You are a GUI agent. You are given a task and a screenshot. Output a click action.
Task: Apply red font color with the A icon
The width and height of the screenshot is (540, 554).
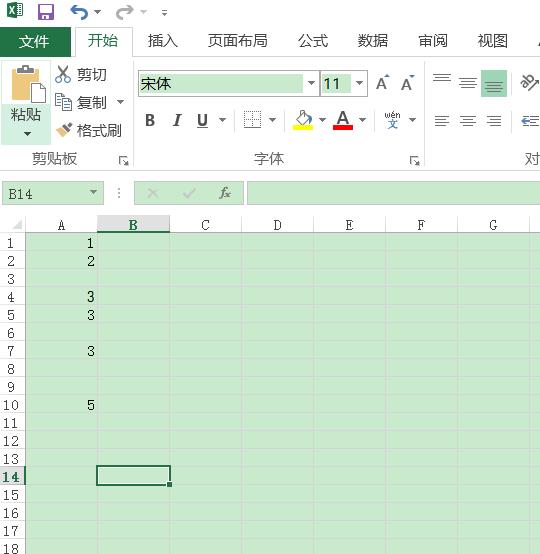click(x=343, y=120)
